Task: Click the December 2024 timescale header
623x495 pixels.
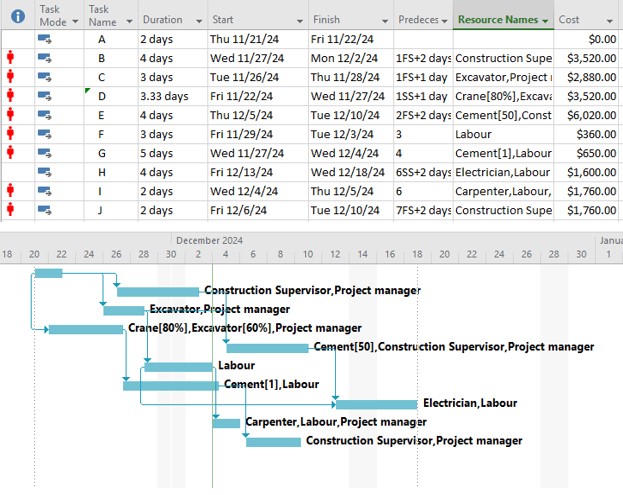Action: 209,241
